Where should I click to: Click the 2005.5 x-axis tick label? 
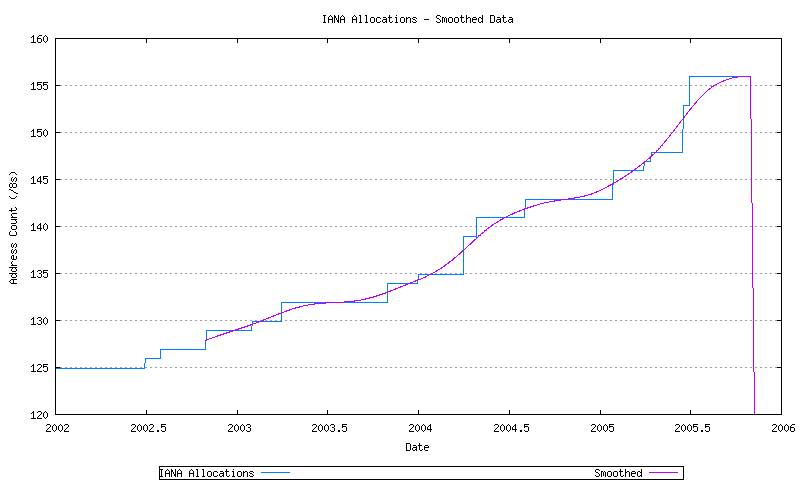tap(690, 428)
